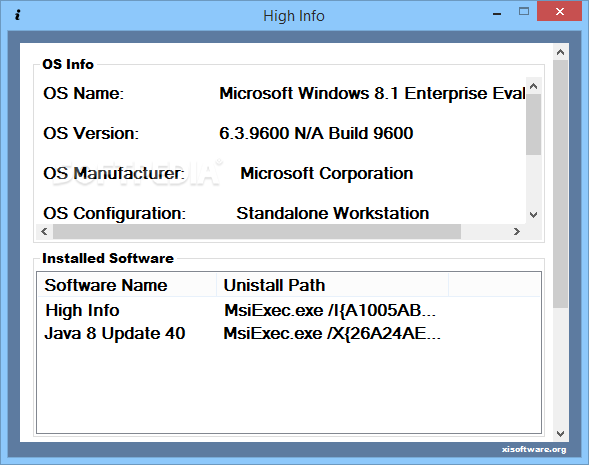The width and height of the screenshot is (589, 465).
Task: Click the Standalone Workstation value
Action: tap(332, 213)
